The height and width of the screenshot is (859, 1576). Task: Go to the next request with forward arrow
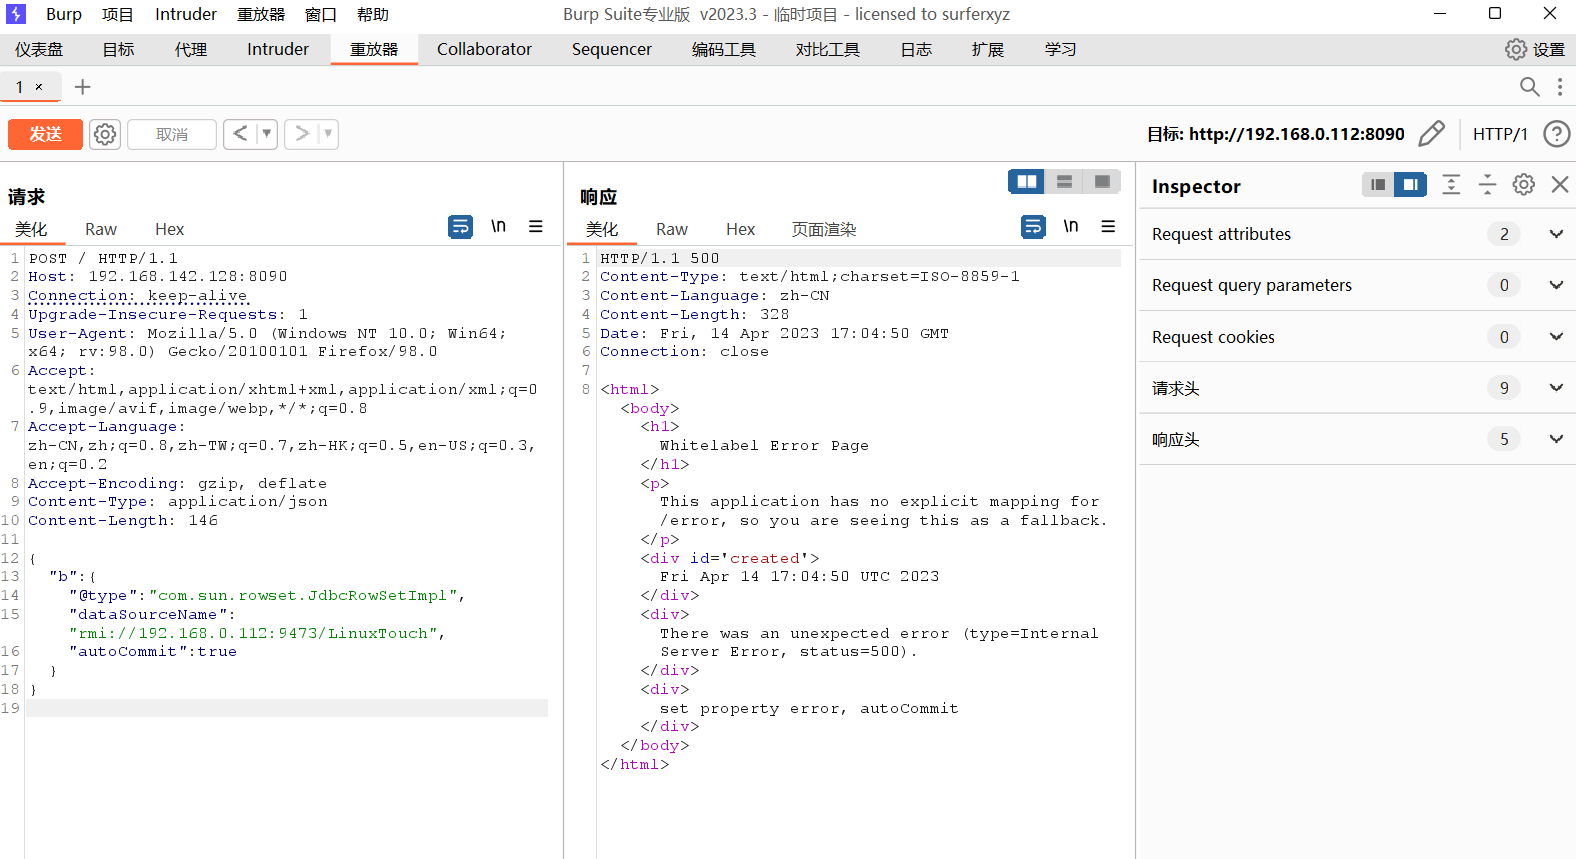pos(301,134)
